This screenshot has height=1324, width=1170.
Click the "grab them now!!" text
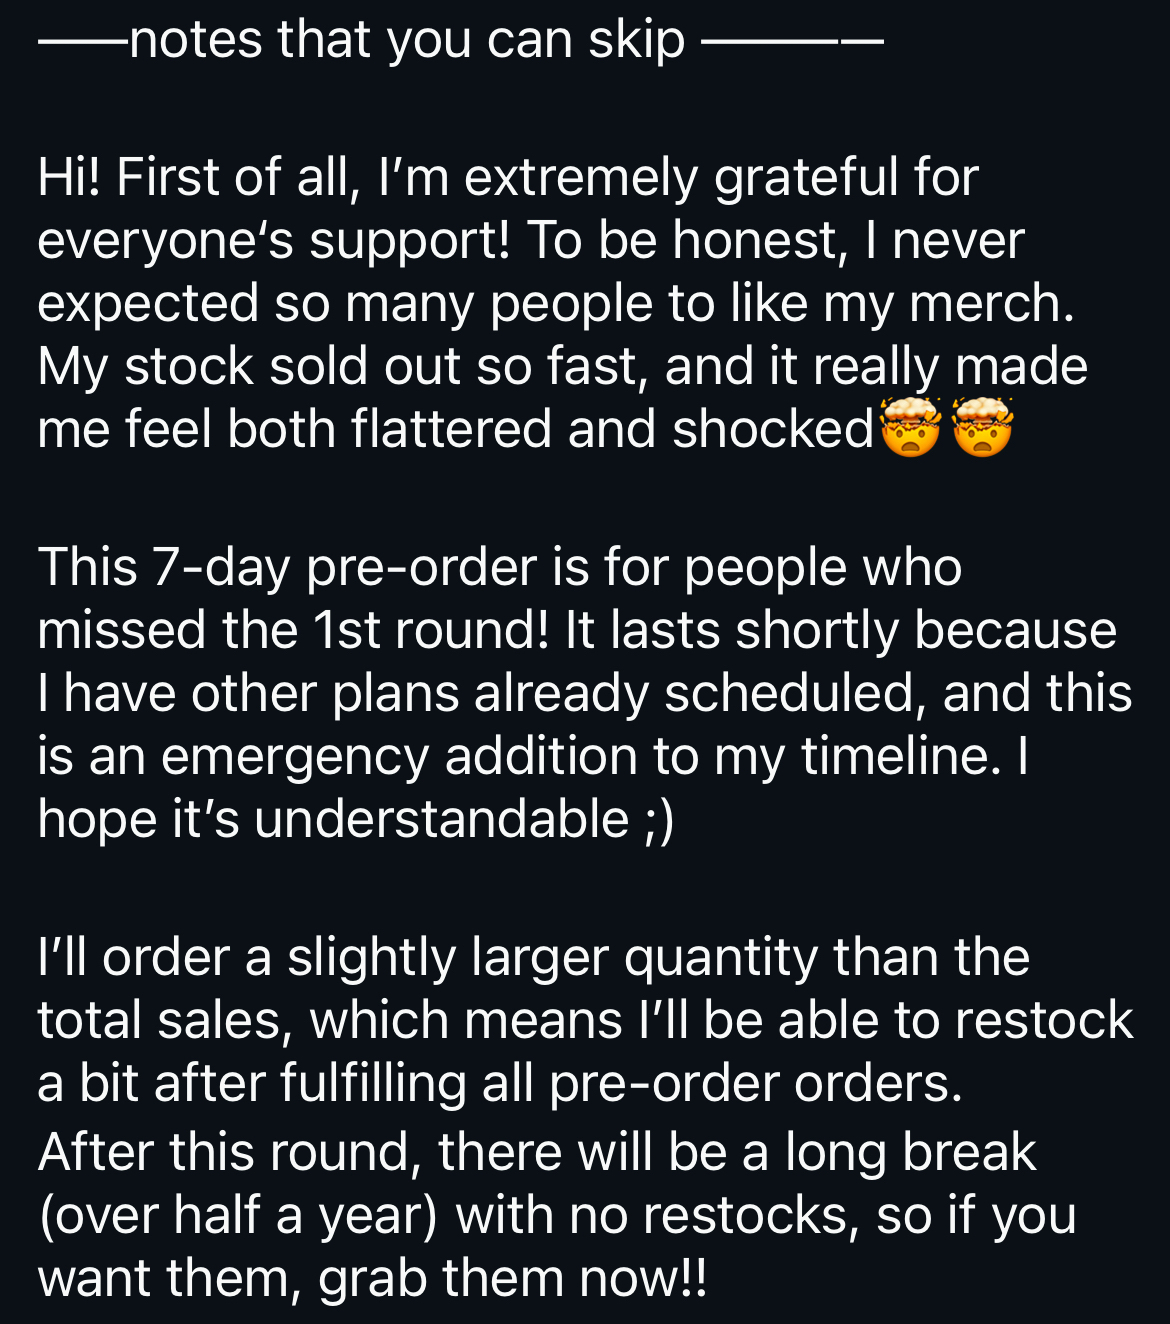(x=512, y=1279)
